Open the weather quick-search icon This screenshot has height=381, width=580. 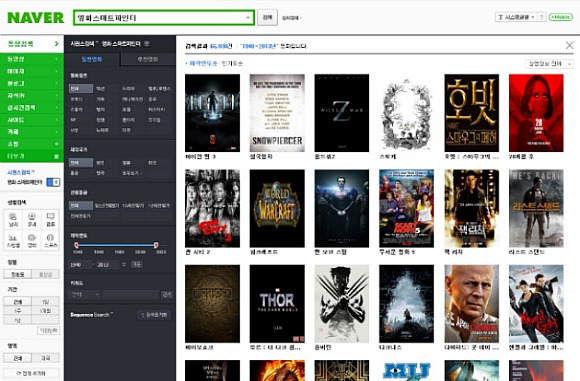[13, 219]
